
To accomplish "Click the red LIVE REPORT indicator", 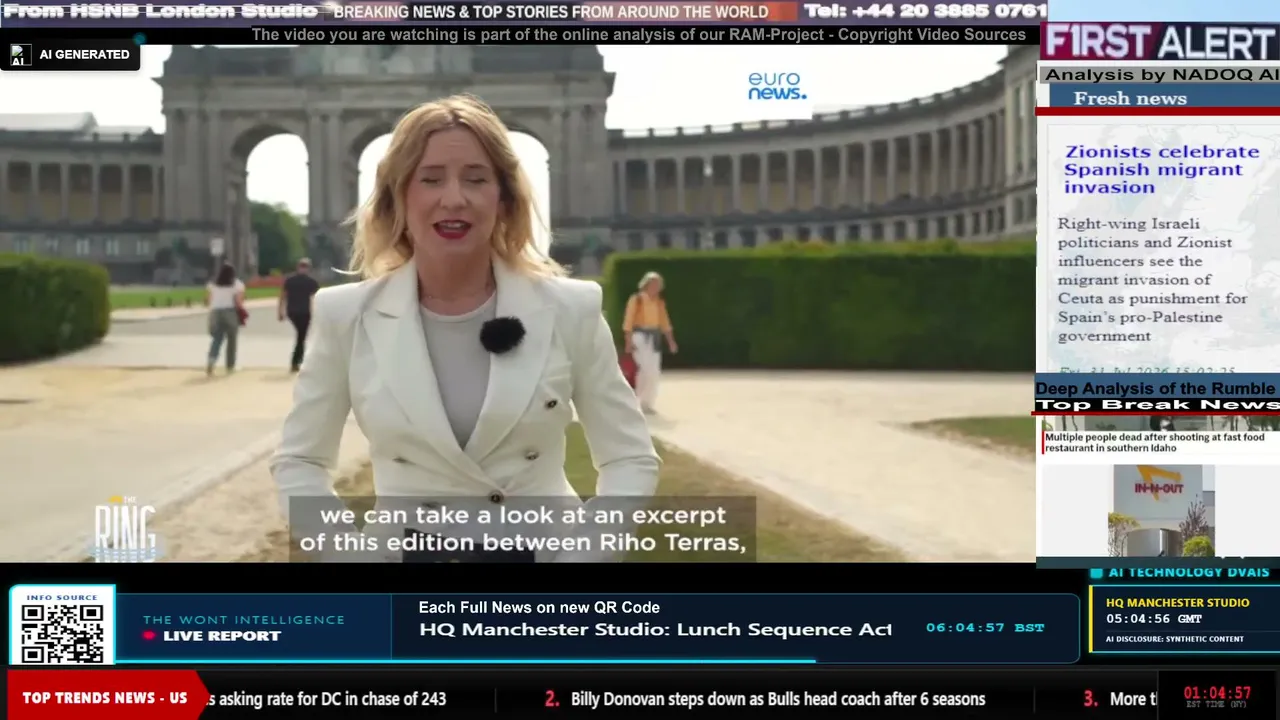I will pyautogui.click(x=212, y=636).
